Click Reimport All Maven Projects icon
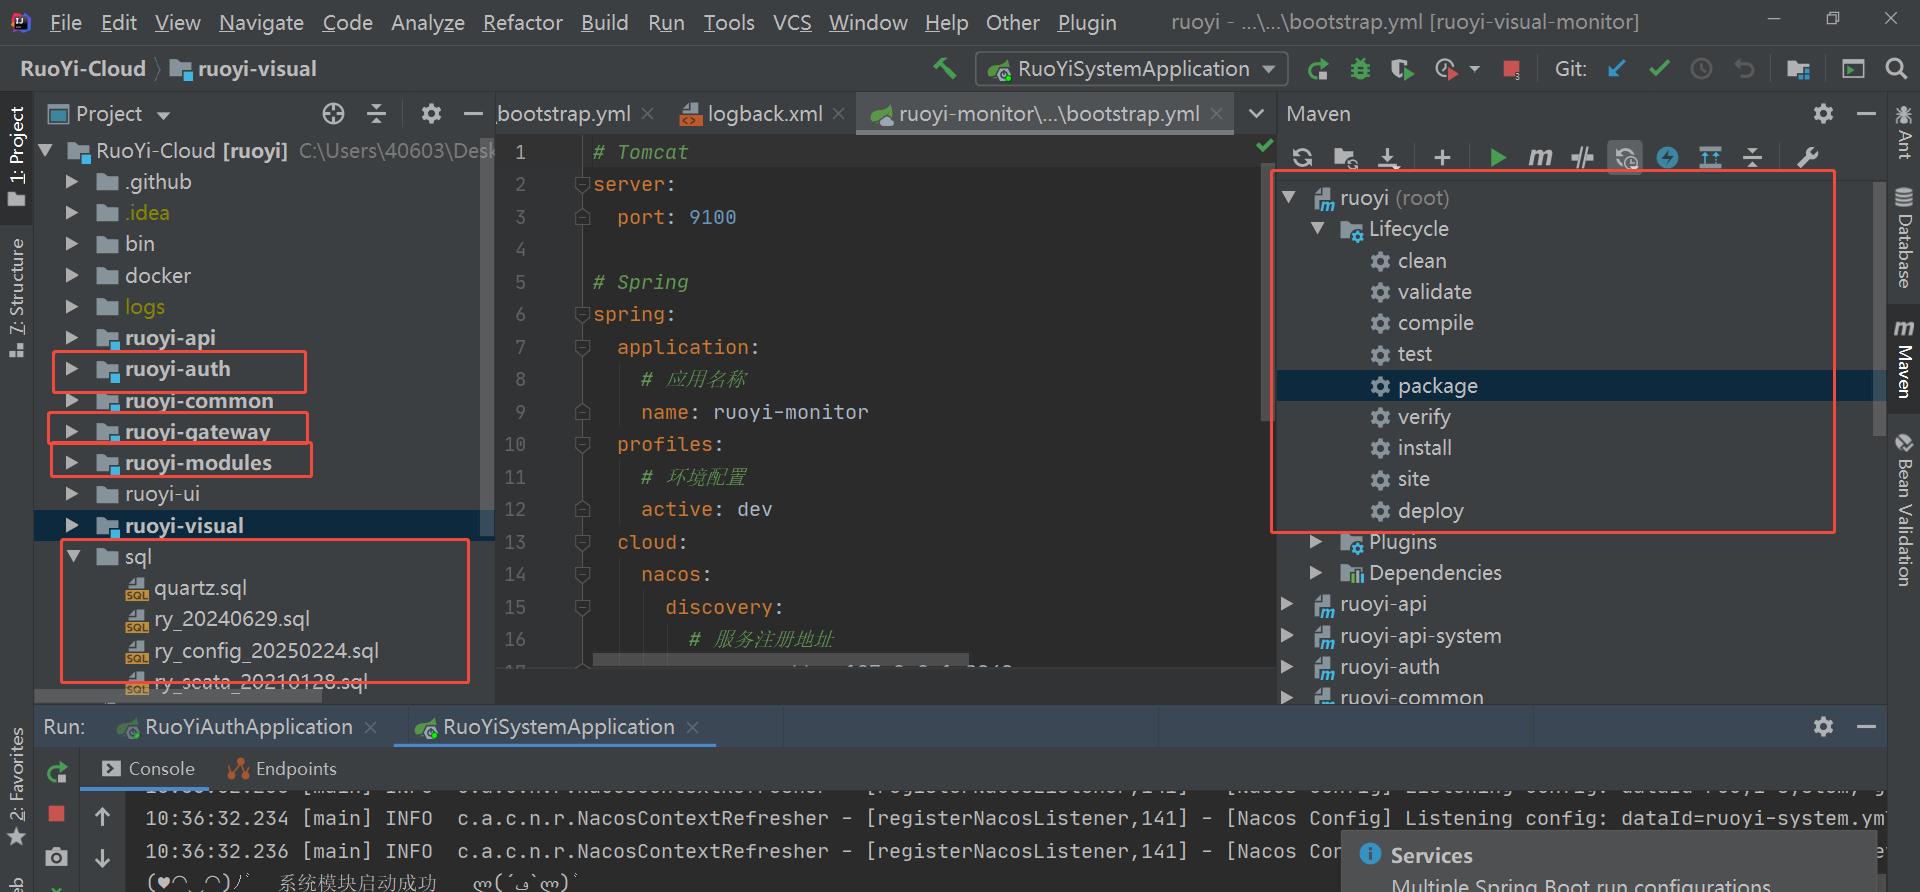The height and width of the screenshot is (892, 1920). [1302, 157]
